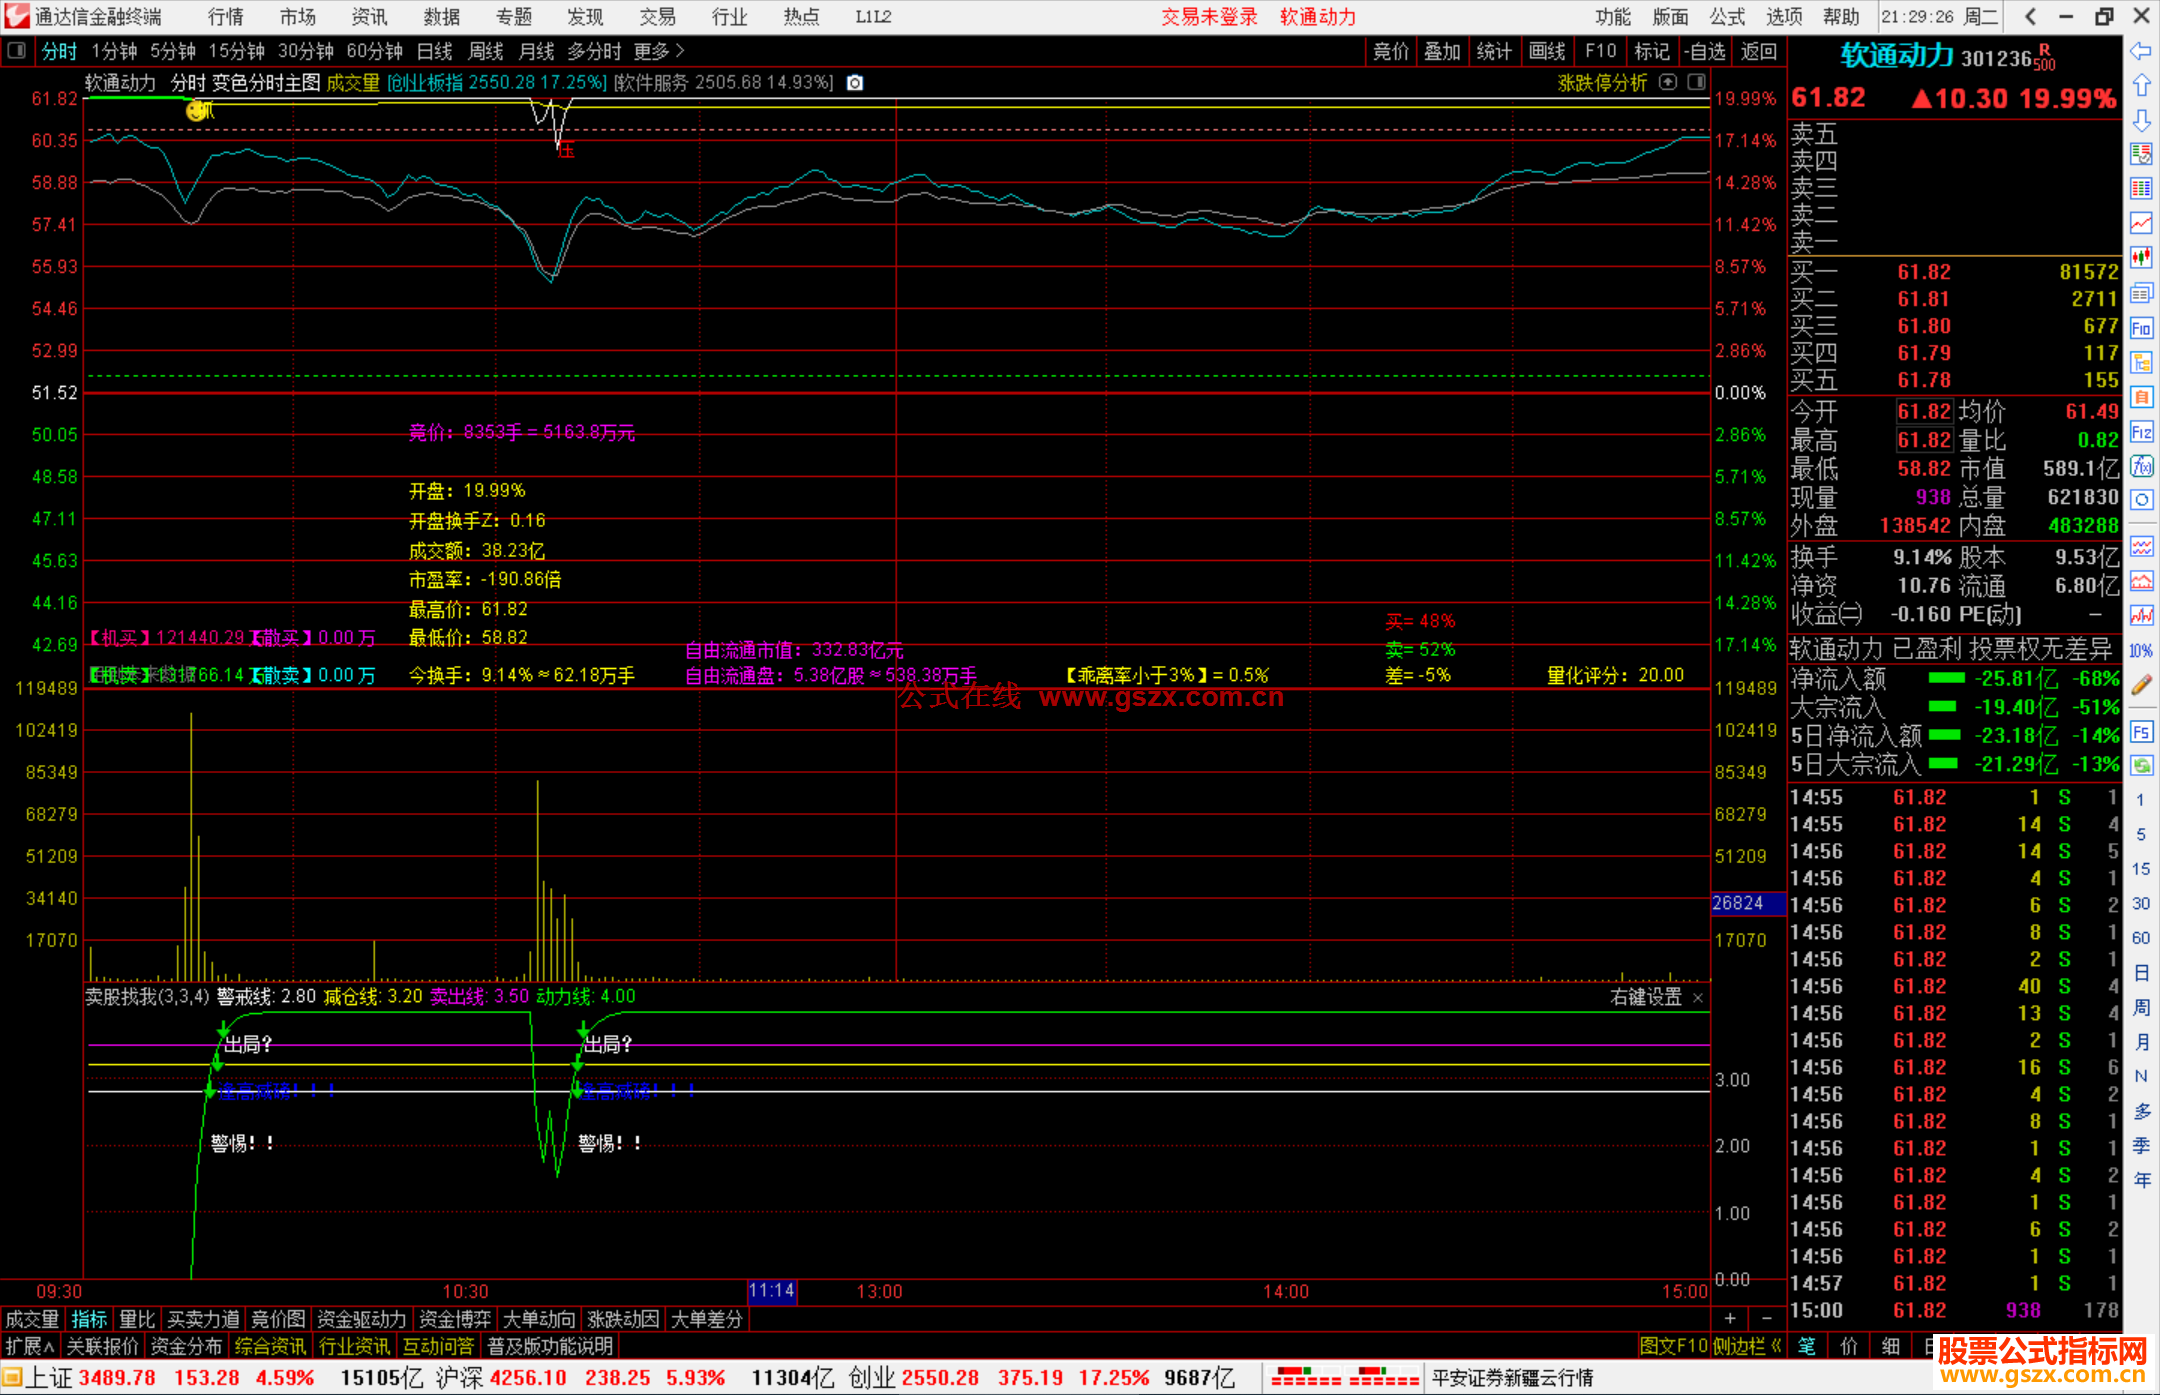Close the 卖股找我 indicator panel with the X

tap(1698, 998)
